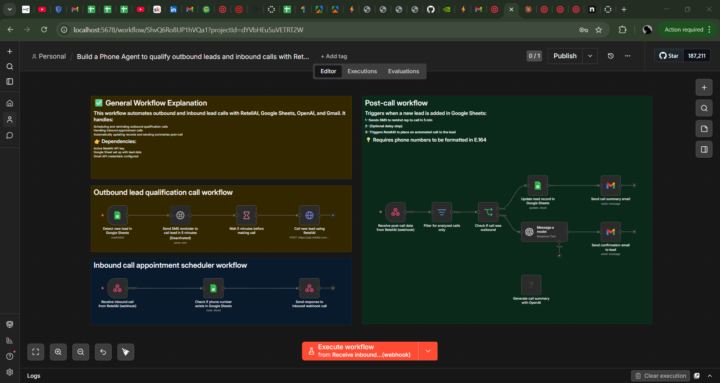Select the Send response to inbound webhook node

point(309,288)
